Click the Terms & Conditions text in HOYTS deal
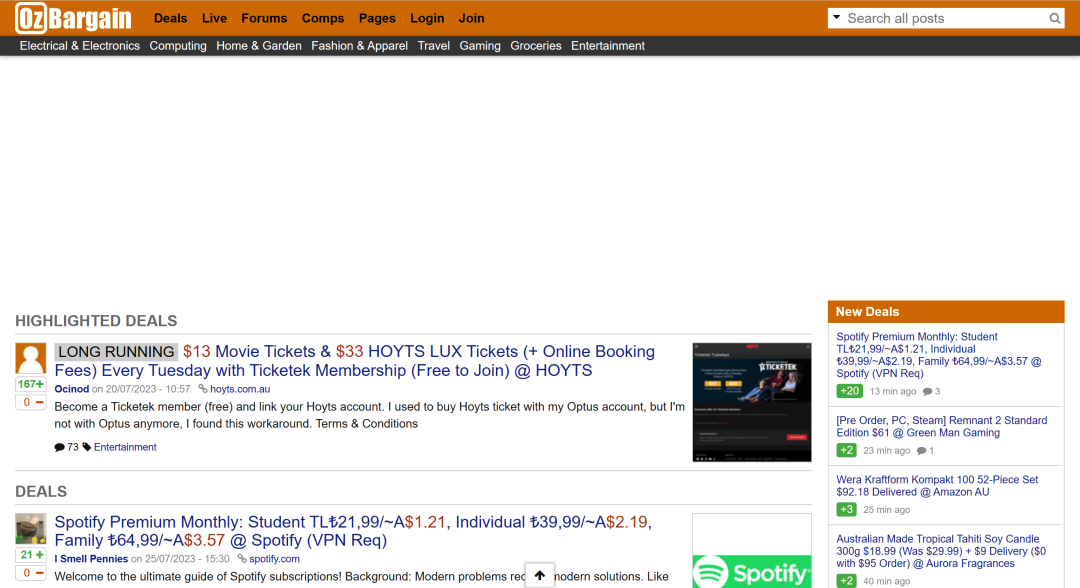 366,424
